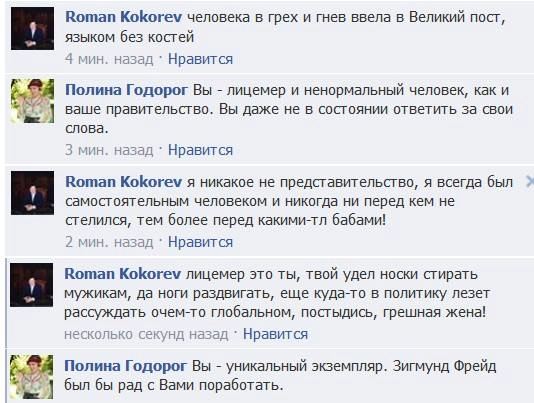Open the '2 мин. назад' timestamp

[x=109, y=242]
